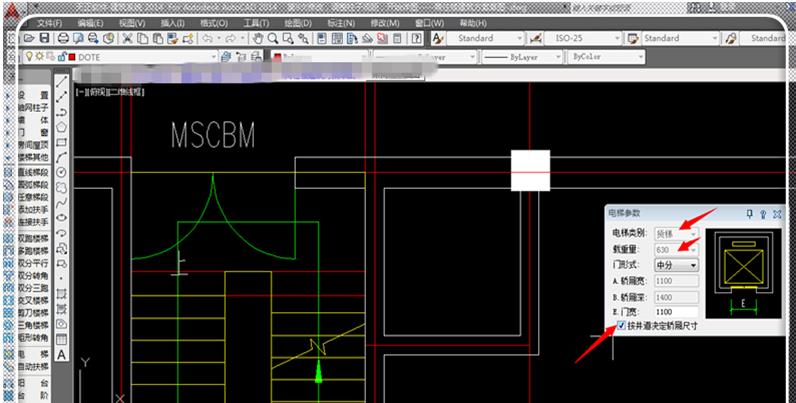Open the undo history dropdown arrow
The height and width of the screenshot is (403, 796).
(x=219, y=38)
